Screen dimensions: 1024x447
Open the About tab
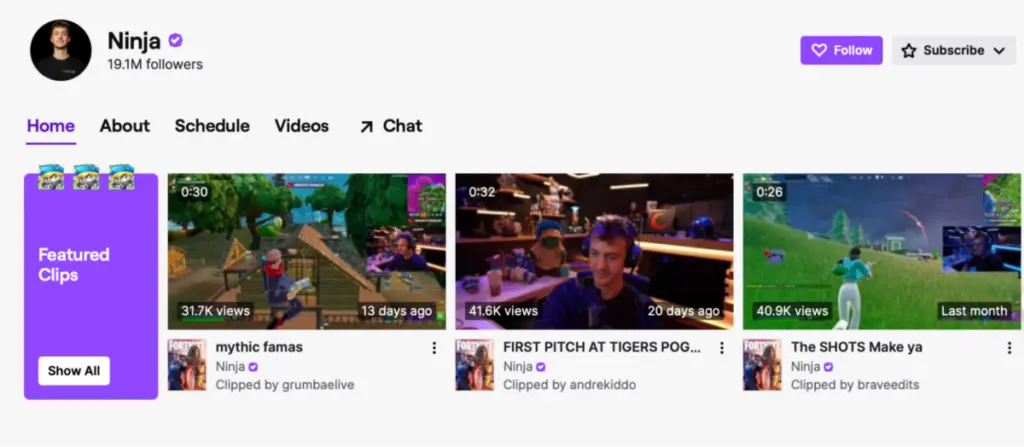[x=125, y=125]
